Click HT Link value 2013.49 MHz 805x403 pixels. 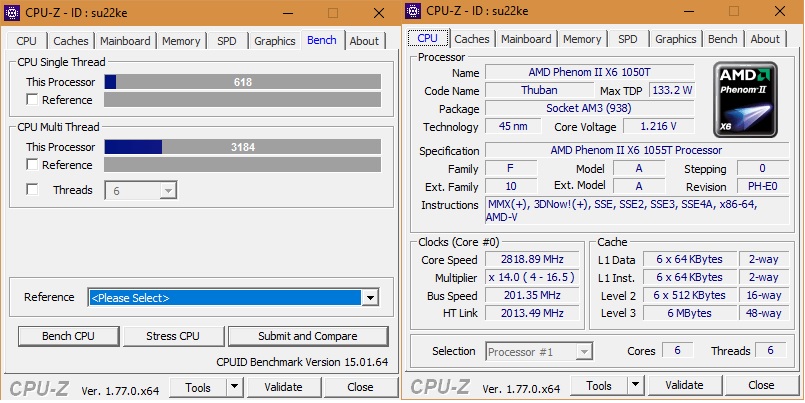[x=532, y=313]
